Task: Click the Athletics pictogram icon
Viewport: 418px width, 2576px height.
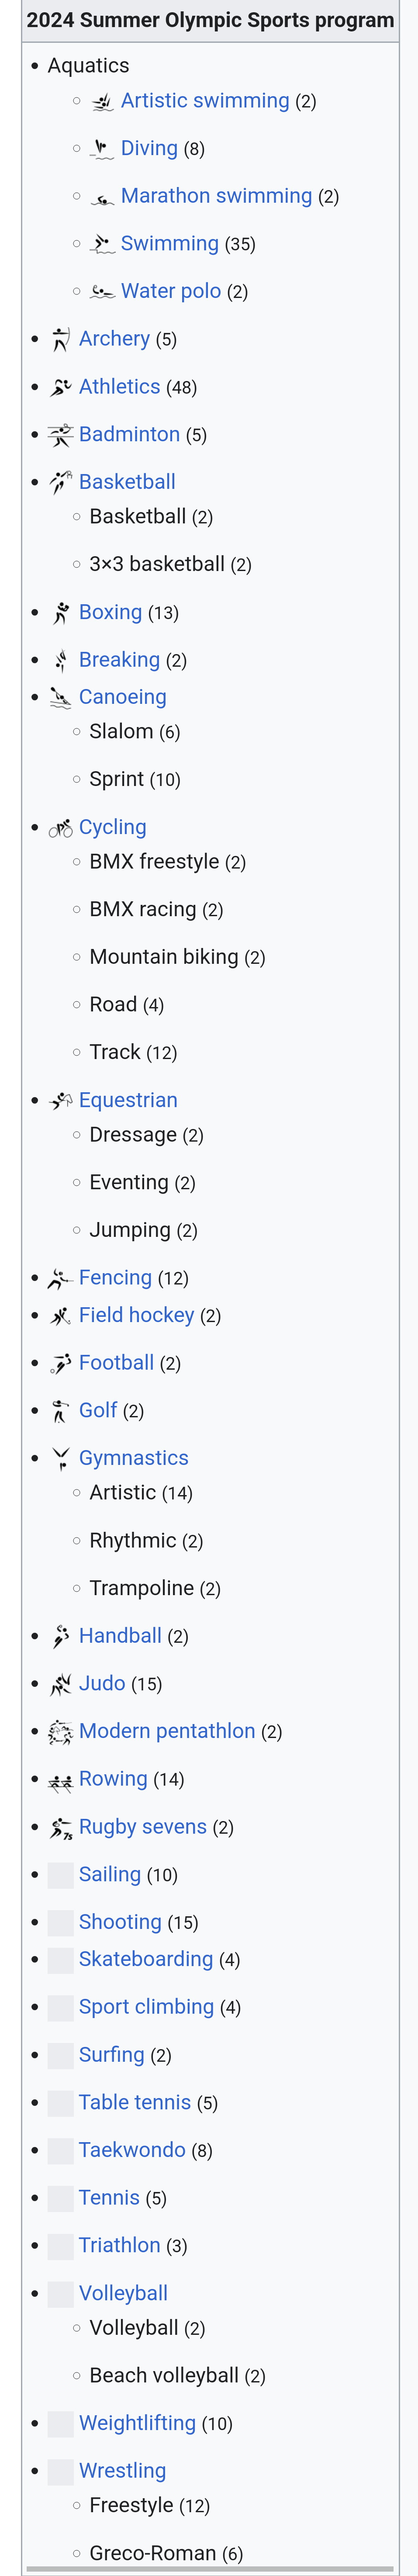Action: point(61,387)
